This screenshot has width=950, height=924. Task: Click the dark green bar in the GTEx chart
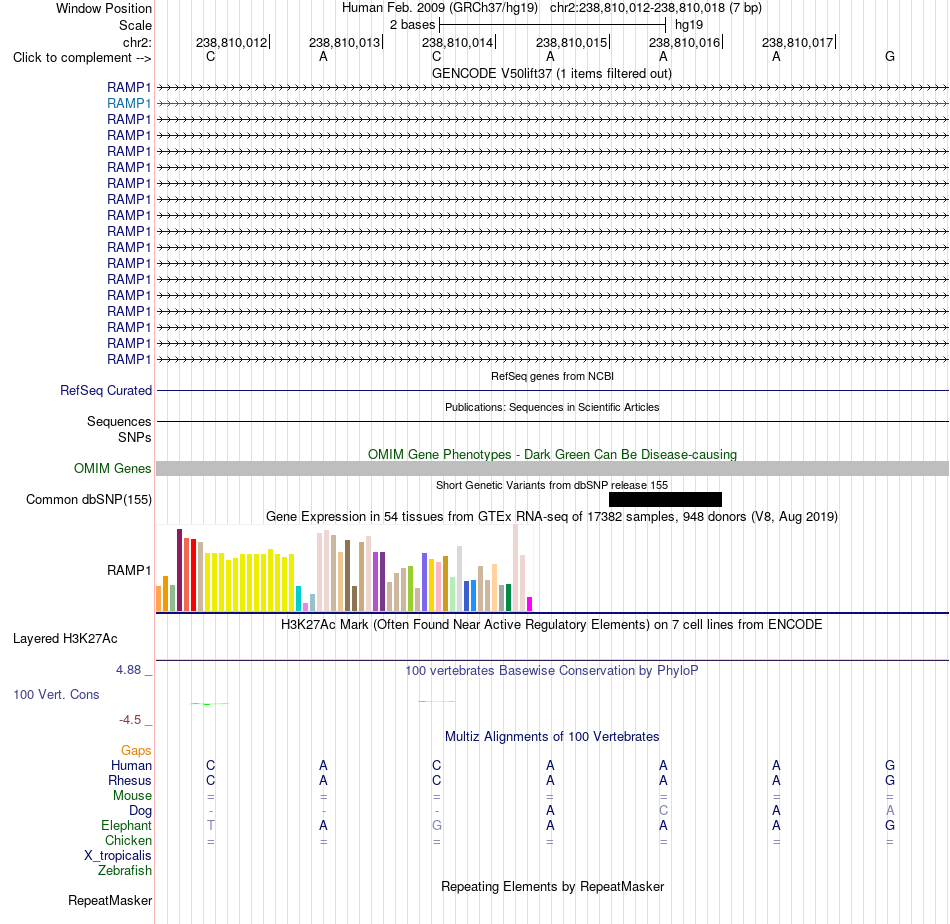click(508, 597)
